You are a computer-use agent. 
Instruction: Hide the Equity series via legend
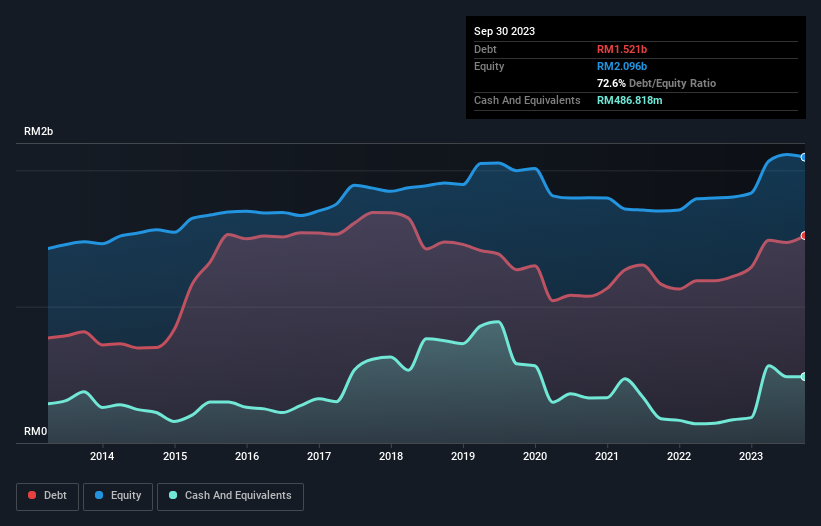[x=118, y=495]
